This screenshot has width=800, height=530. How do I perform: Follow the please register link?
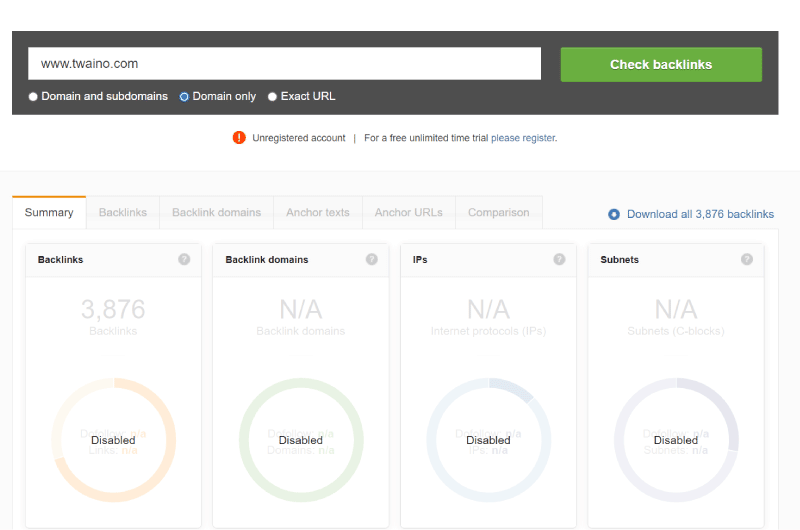pyautogui.click(x=523, y=138)
